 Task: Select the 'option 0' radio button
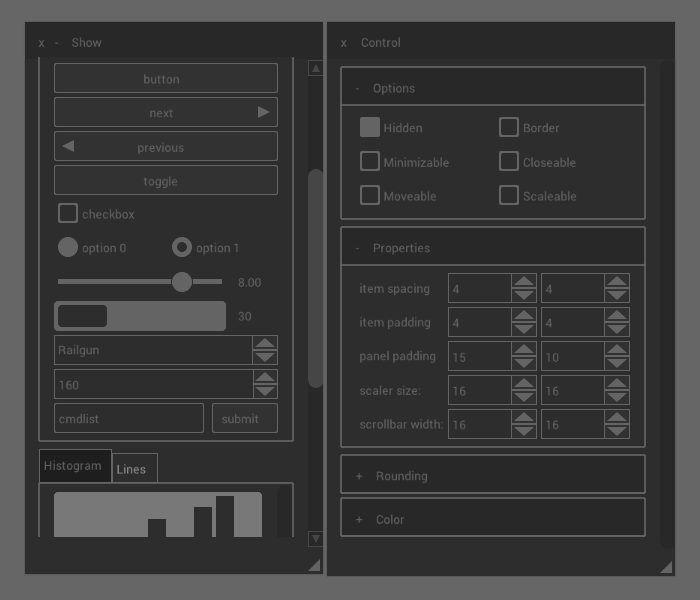coord(68,247)
